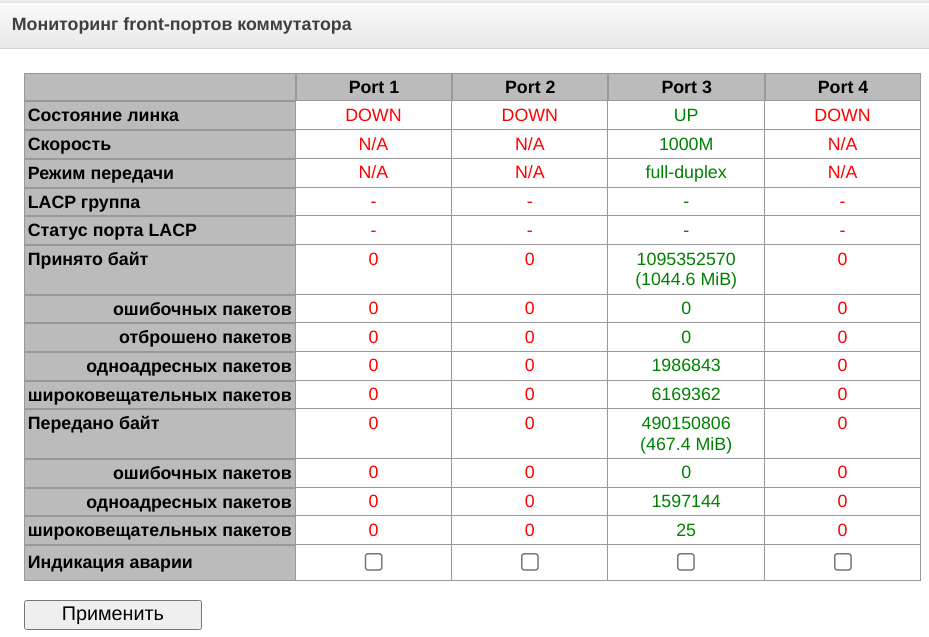Screen dimensions: 929x637
Task: Select the Port 4 column header
Action: (x=843, y=87)
